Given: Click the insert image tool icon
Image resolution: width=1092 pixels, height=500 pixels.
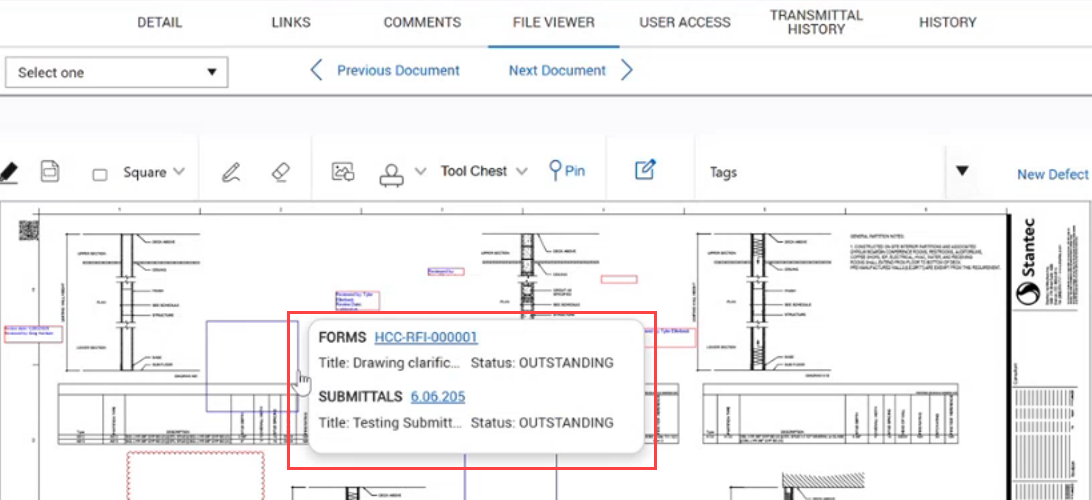Looking at the screenshot, I should [343, 172].
